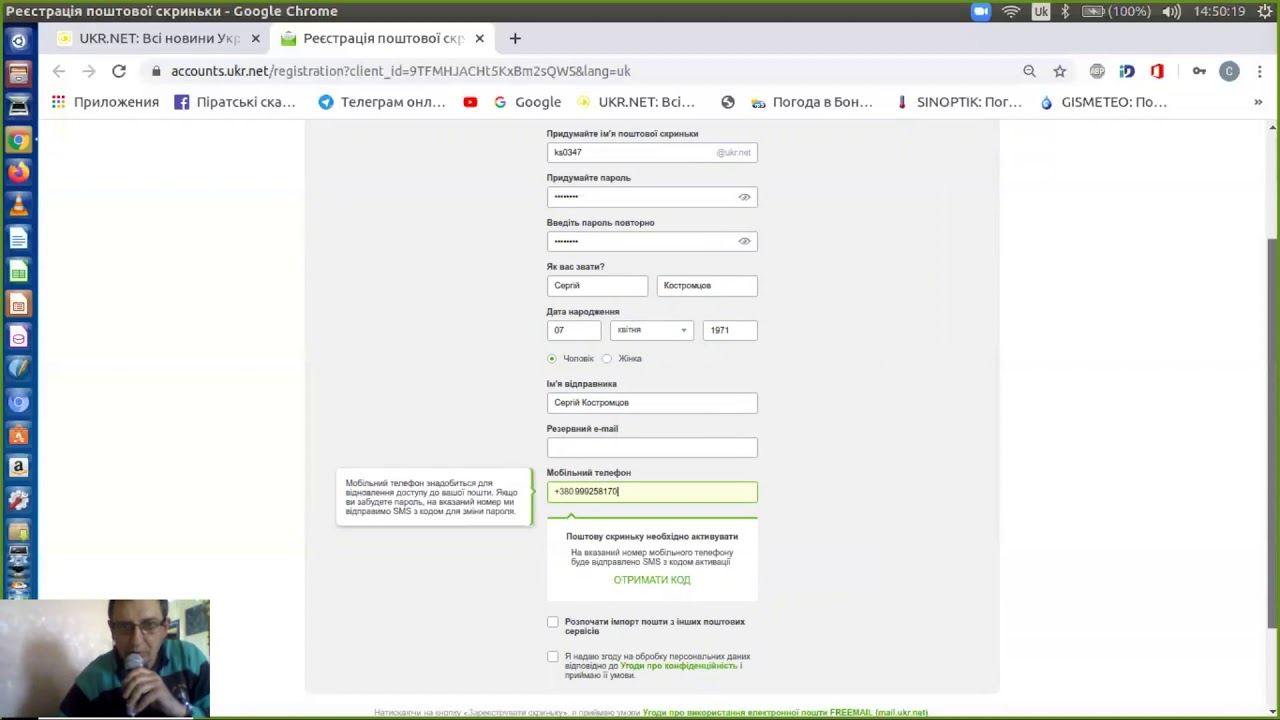
Task: Focus the mailbox name field ks0347
Action: point(652,152)
